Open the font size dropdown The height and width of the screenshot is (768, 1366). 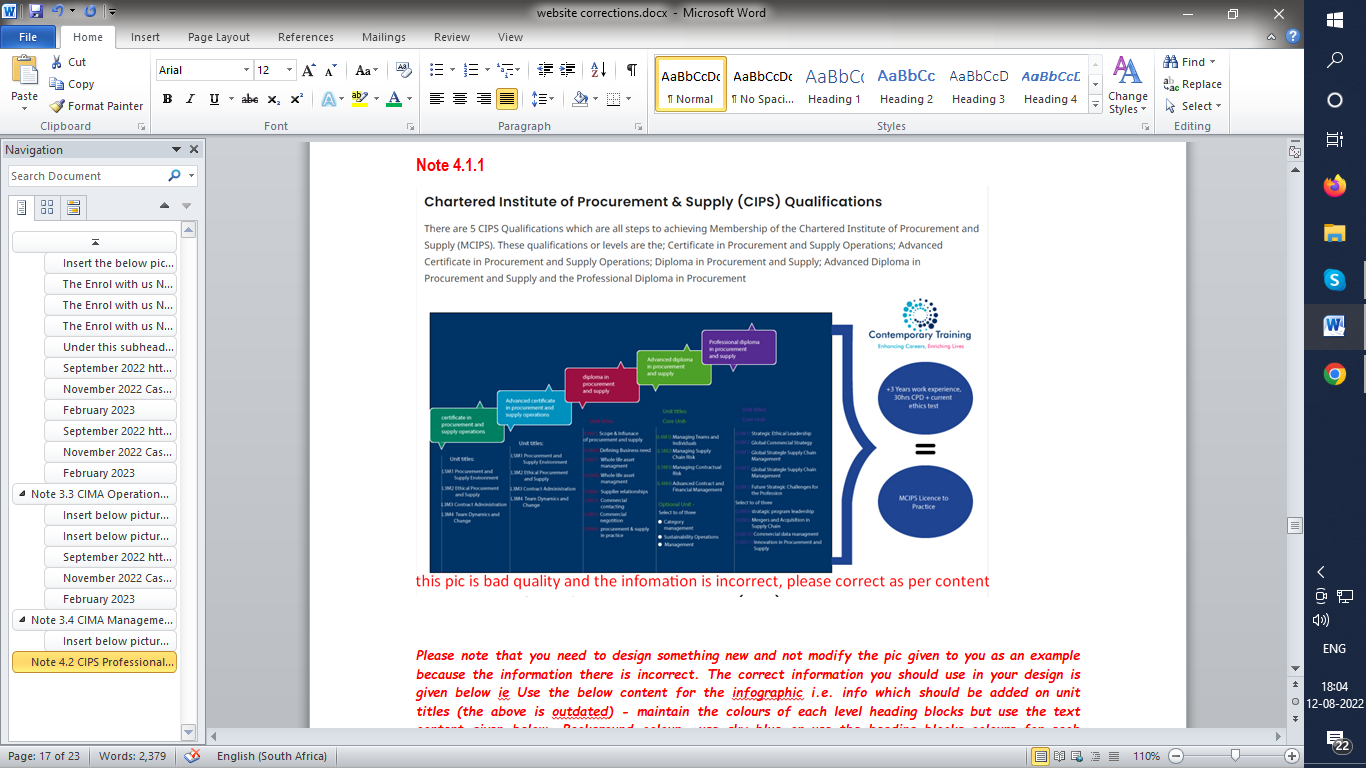tap(290, 70)
